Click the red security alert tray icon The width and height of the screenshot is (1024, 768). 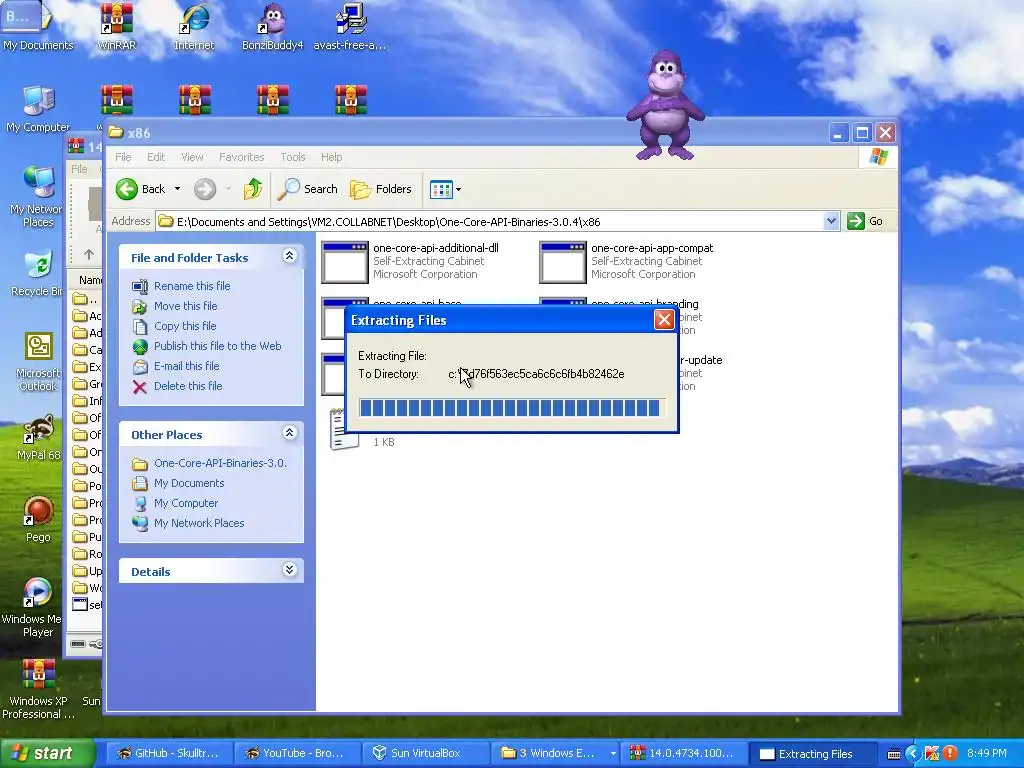(x=950, y=754)
